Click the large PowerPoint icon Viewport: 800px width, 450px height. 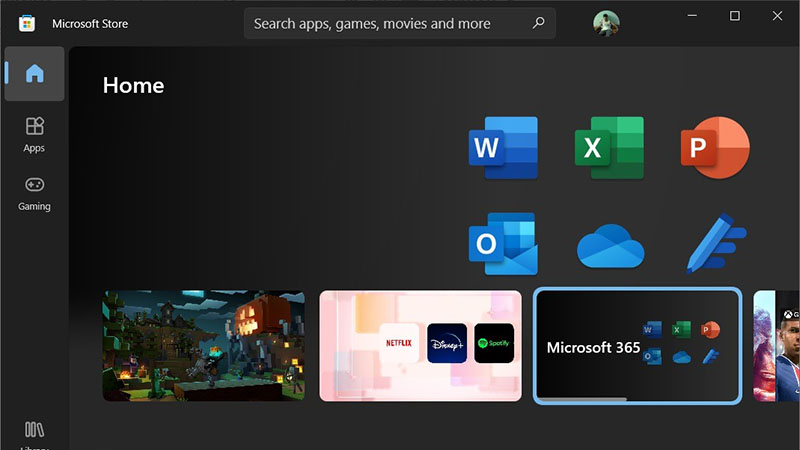point(715,148)
